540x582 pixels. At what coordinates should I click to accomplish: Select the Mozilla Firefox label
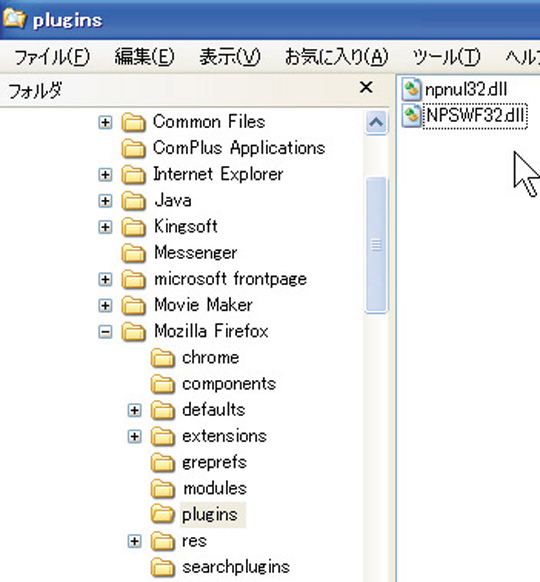[211, 331]
